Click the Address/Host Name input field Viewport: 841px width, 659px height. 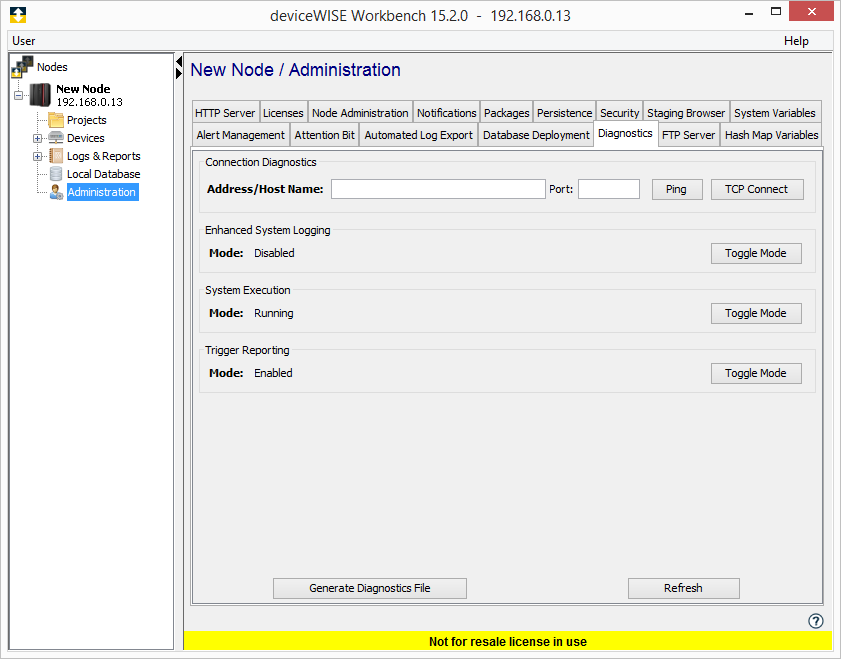coord(438,189)
